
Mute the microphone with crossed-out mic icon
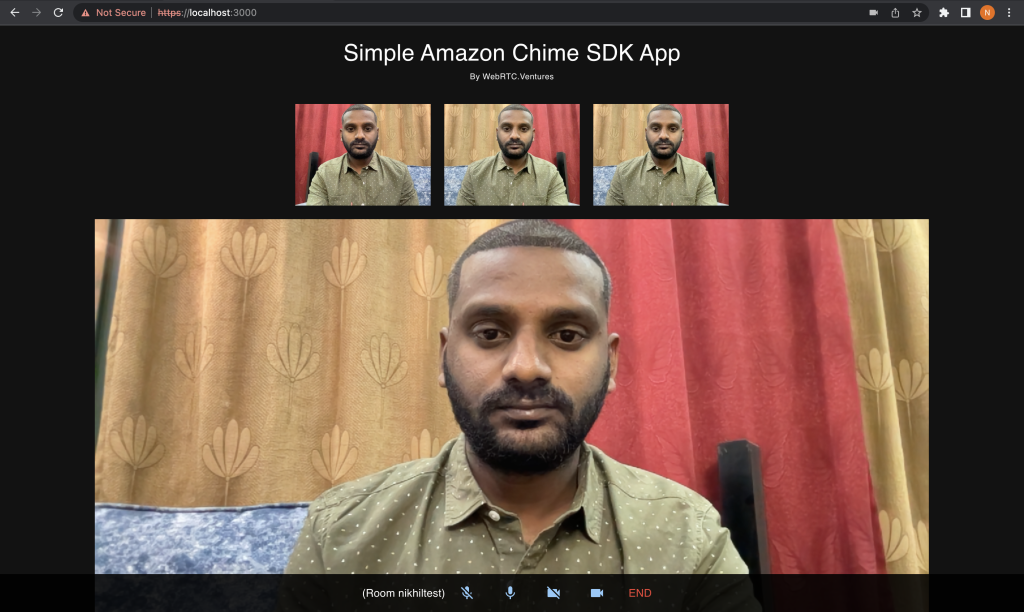[467, 593]
